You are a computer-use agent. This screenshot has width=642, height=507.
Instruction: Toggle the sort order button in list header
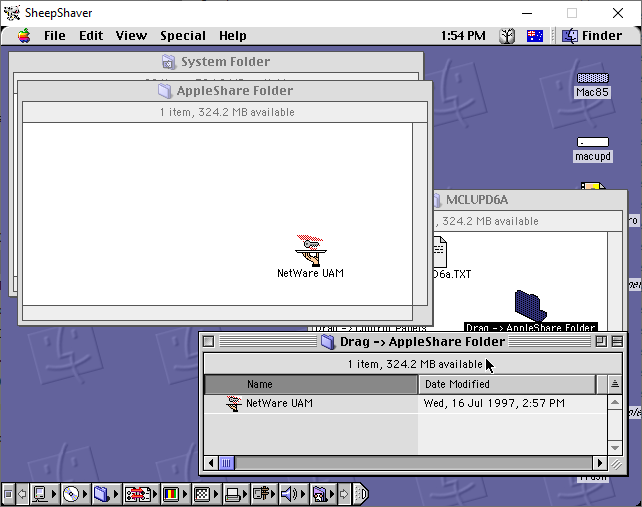(x=615, y=384)
